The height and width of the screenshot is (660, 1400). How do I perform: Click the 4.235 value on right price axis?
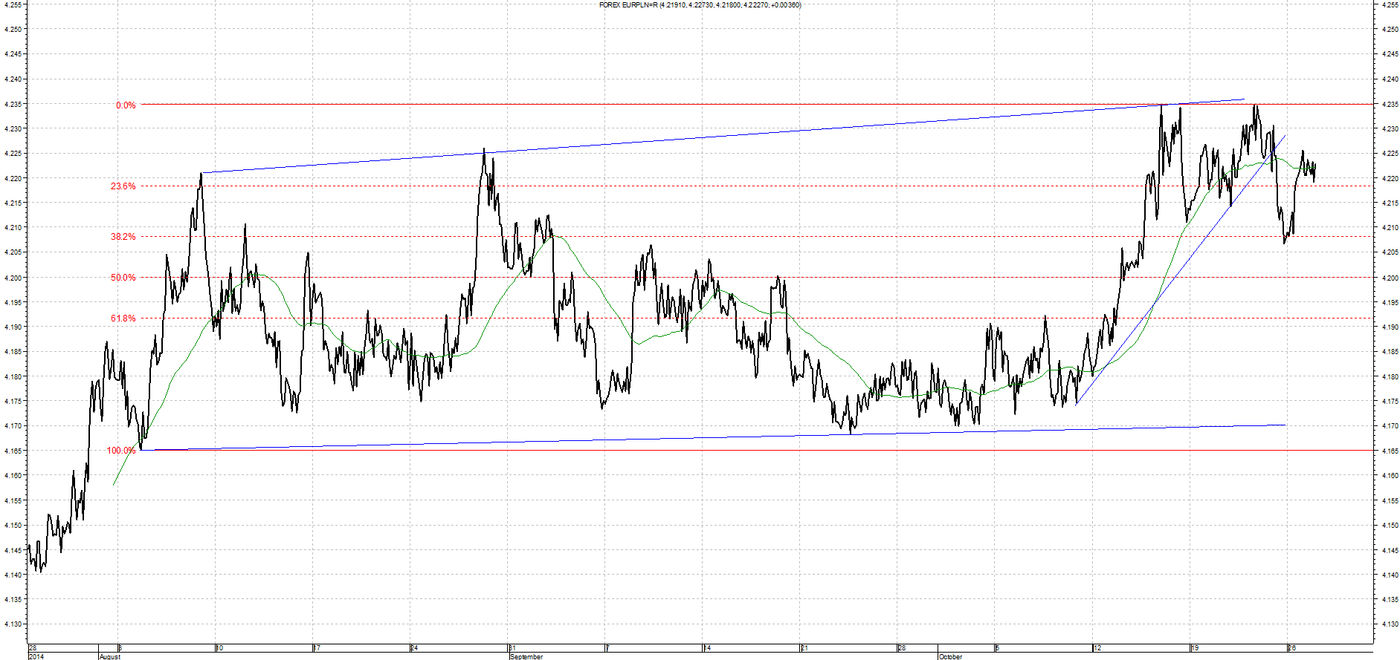coord(1388,104)
